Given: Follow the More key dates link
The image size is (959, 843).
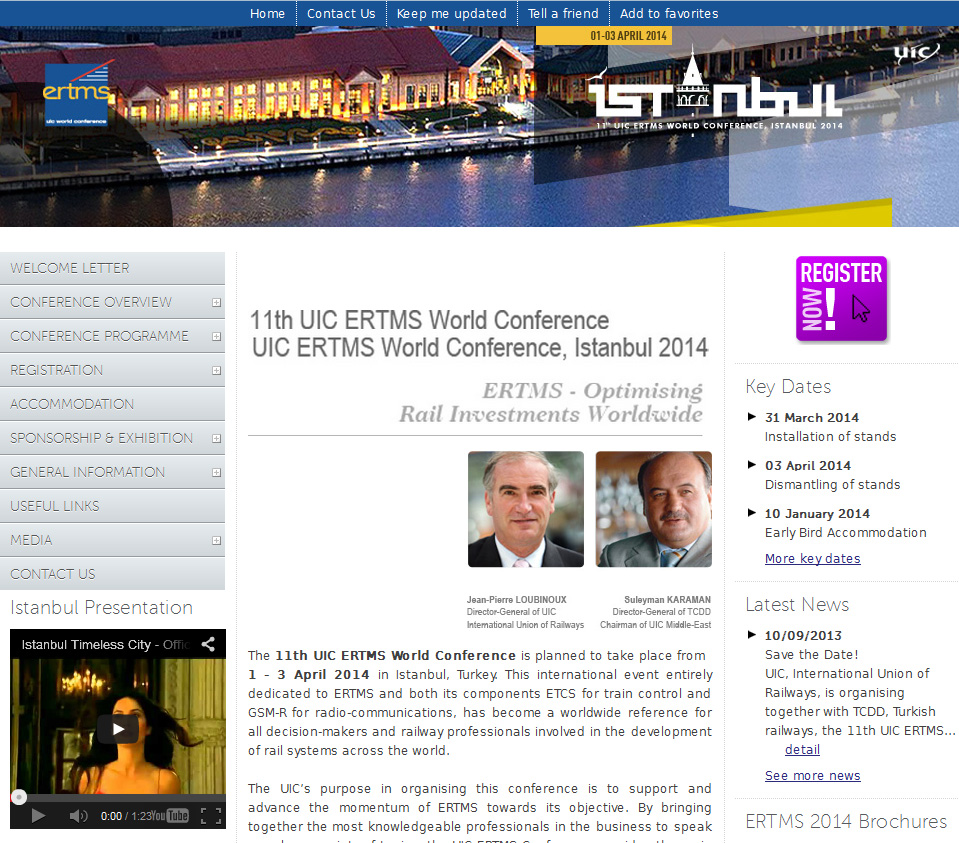Looking at the screenshot, I should [x=812, y=559].
